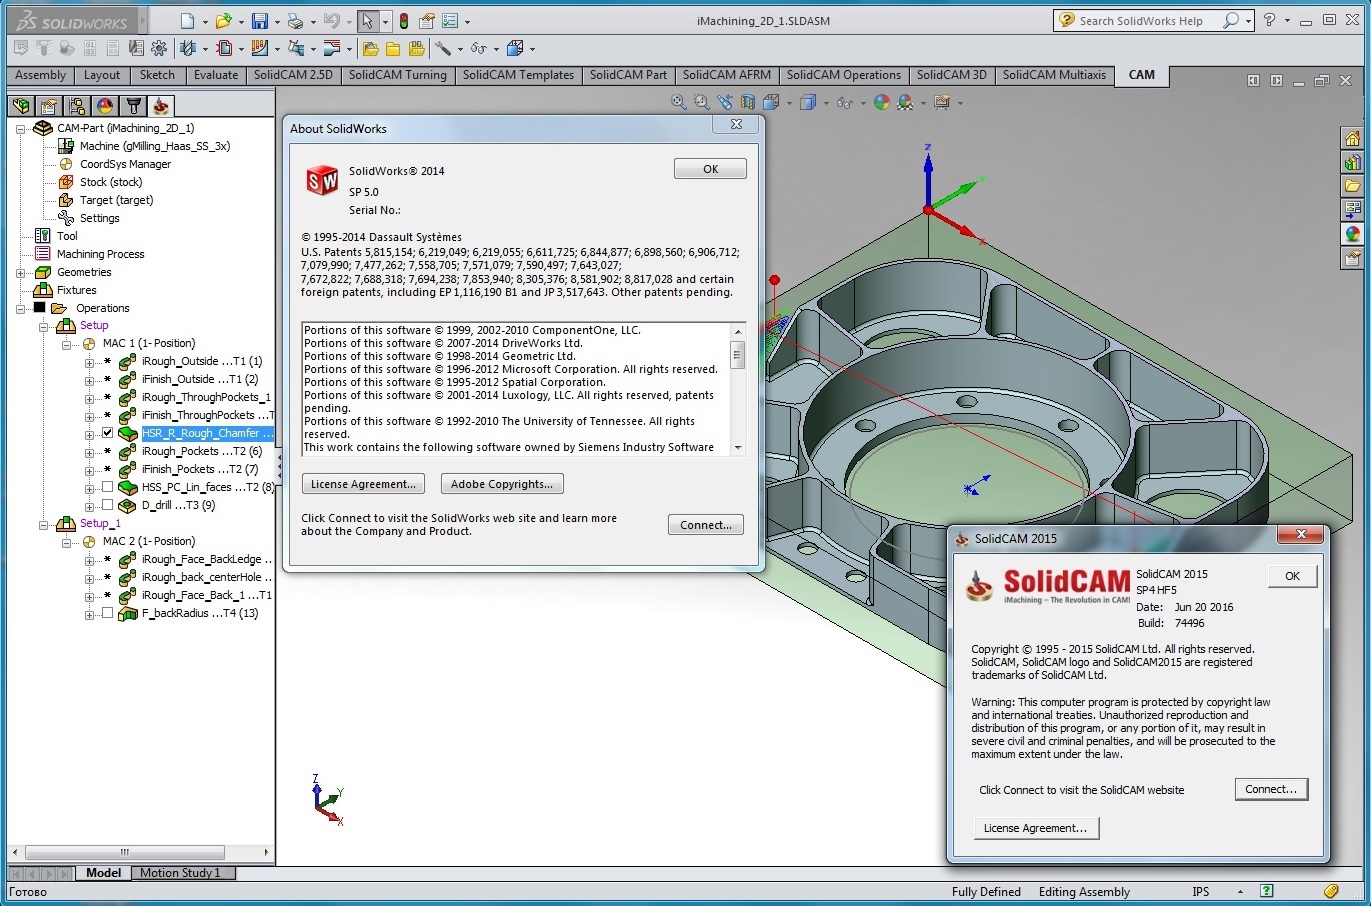Click the Rebuild traffic light icon
1371x906 pixels.
click(x=404, y=21)
